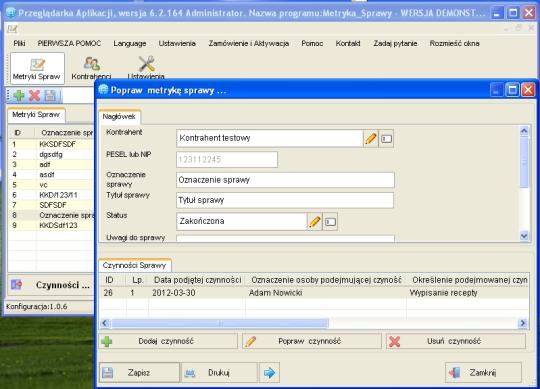Select the row KKSDFSDF in the list
This screenshot has width=540, height=389.
pyautogui.click(x=51, y=144)
